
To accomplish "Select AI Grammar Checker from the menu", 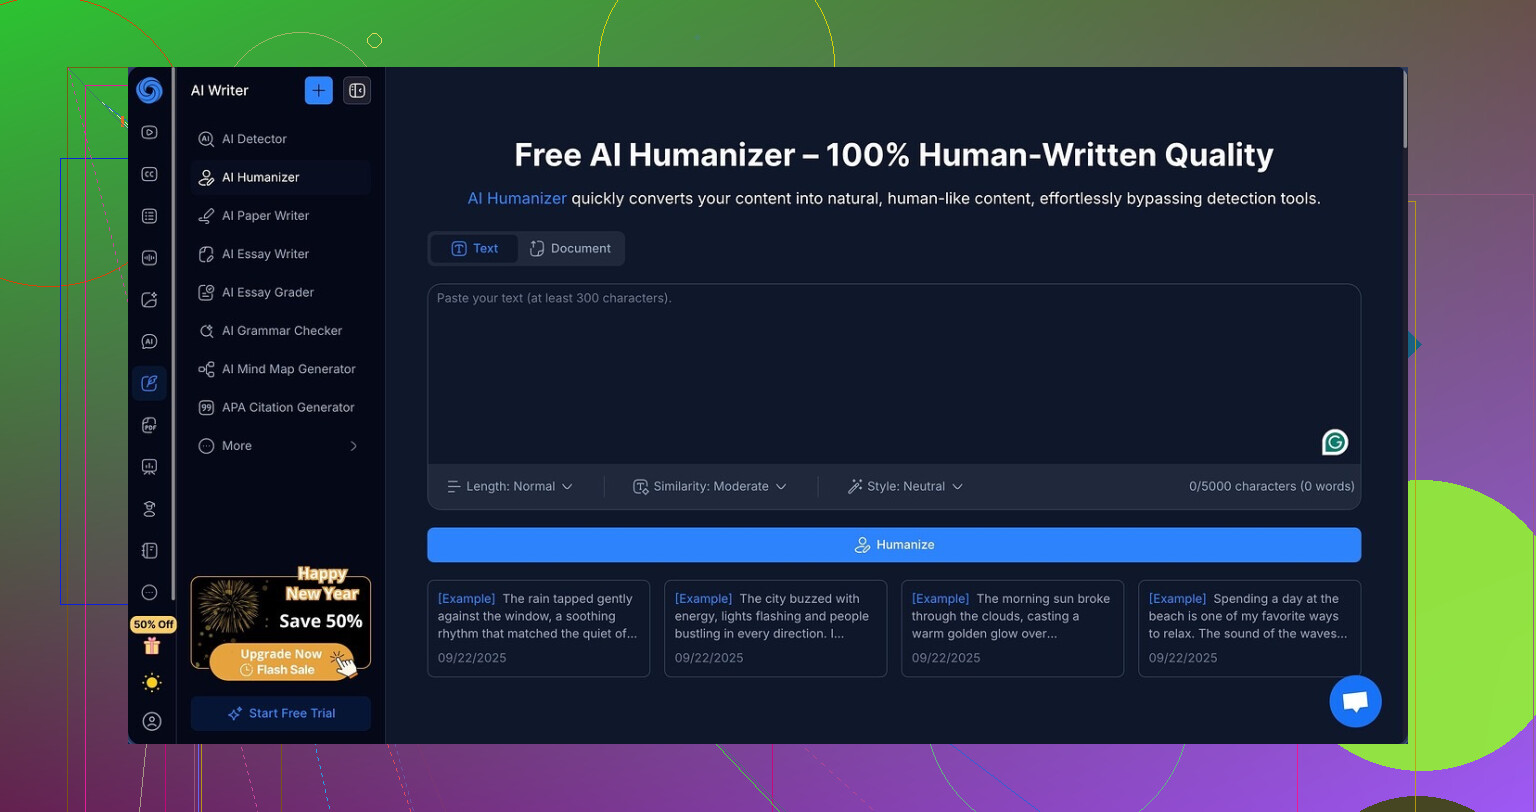I will click(281, 330).
